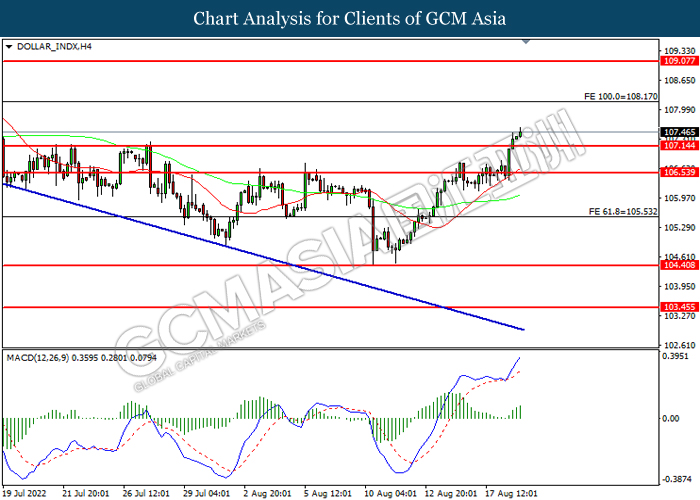This screenshot has width=700, height=500.
Task: Click the 108.650 price scale value
Action: click(680, 80)
